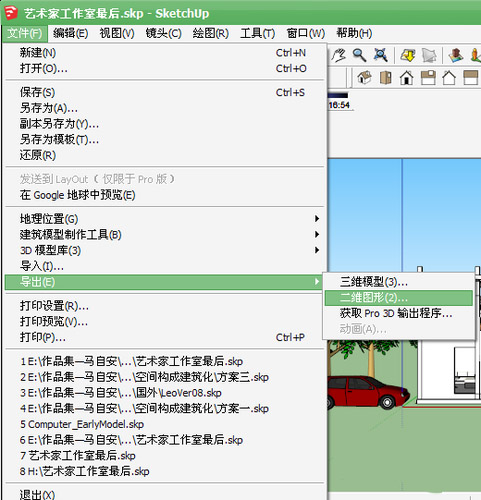Expand the 建筑模型制作工具(B) submenu arrow
Image resolution: width=481 pixels, height=500 pixels.
317,234
